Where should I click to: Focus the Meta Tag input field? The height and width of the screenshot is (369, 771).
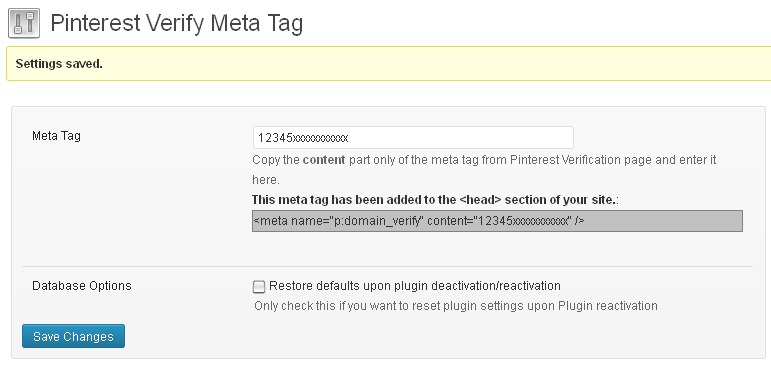point(413,138)
